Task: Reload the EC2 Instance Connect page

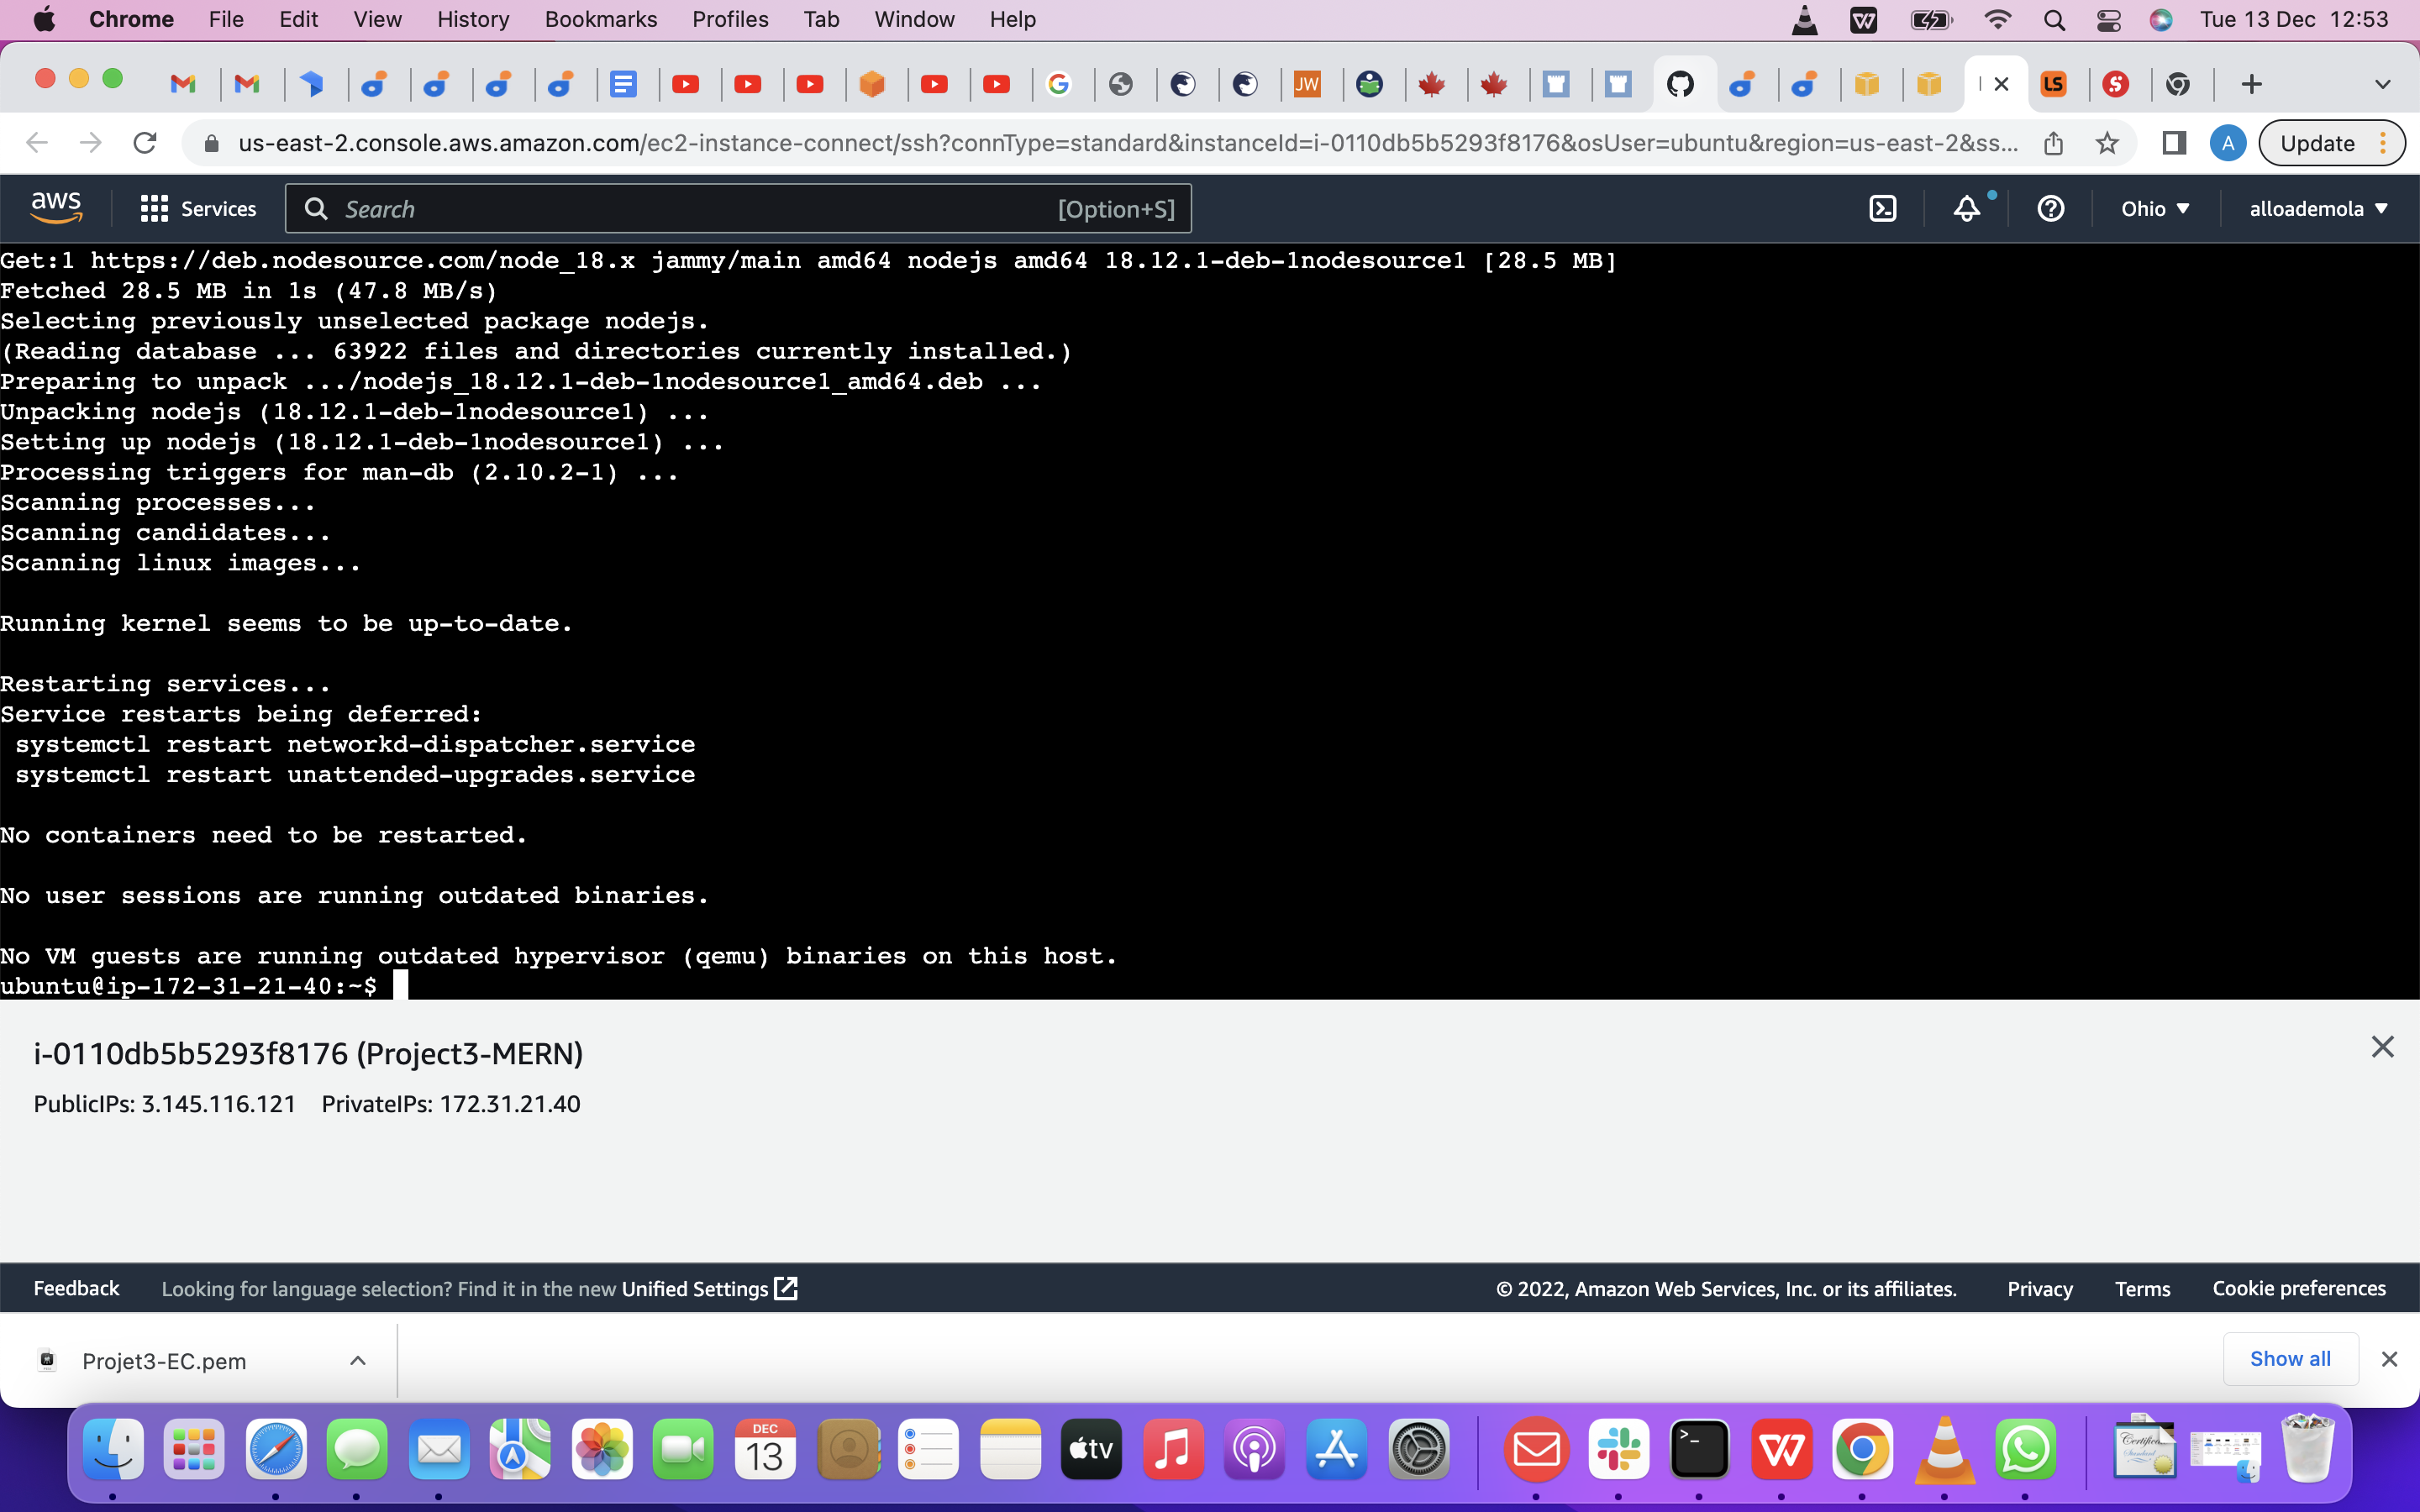Action: pyautogui.click(x=145, y=142)
